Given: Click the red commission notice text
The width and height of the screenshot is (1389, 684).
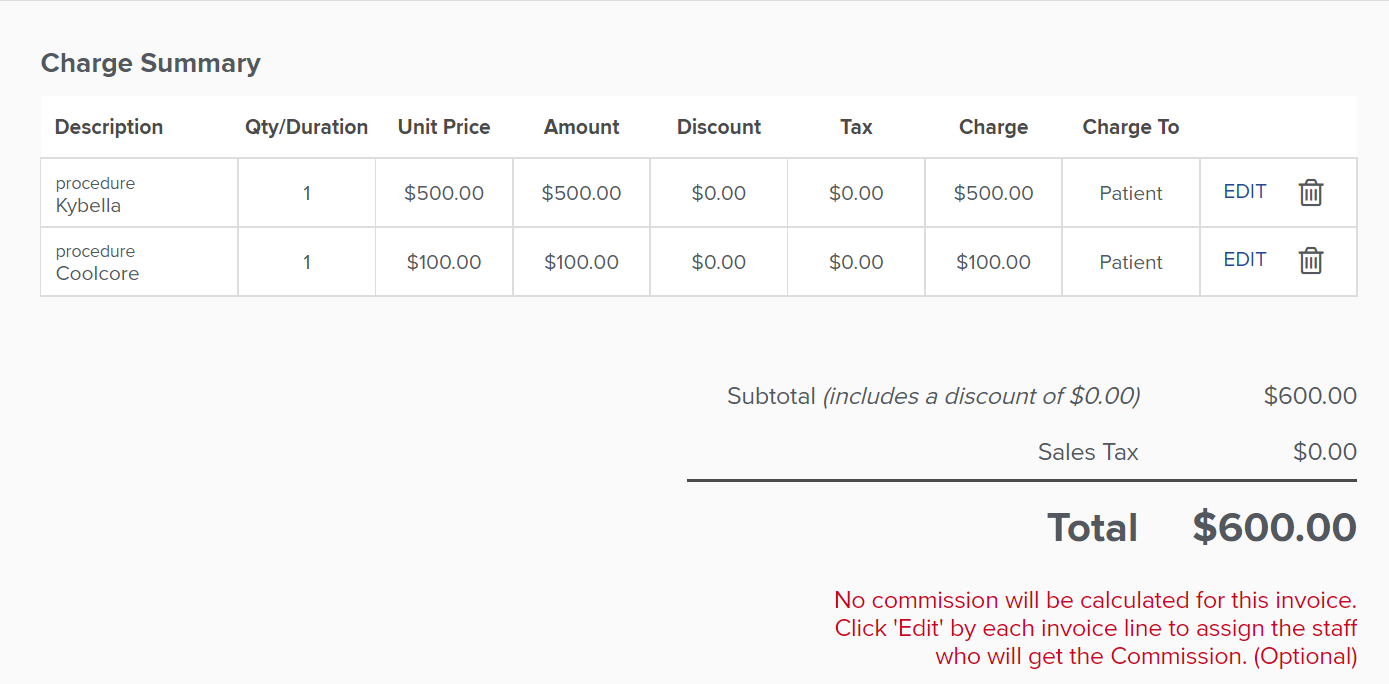Looking at the screenshot, I should (x=1096, y=628).
